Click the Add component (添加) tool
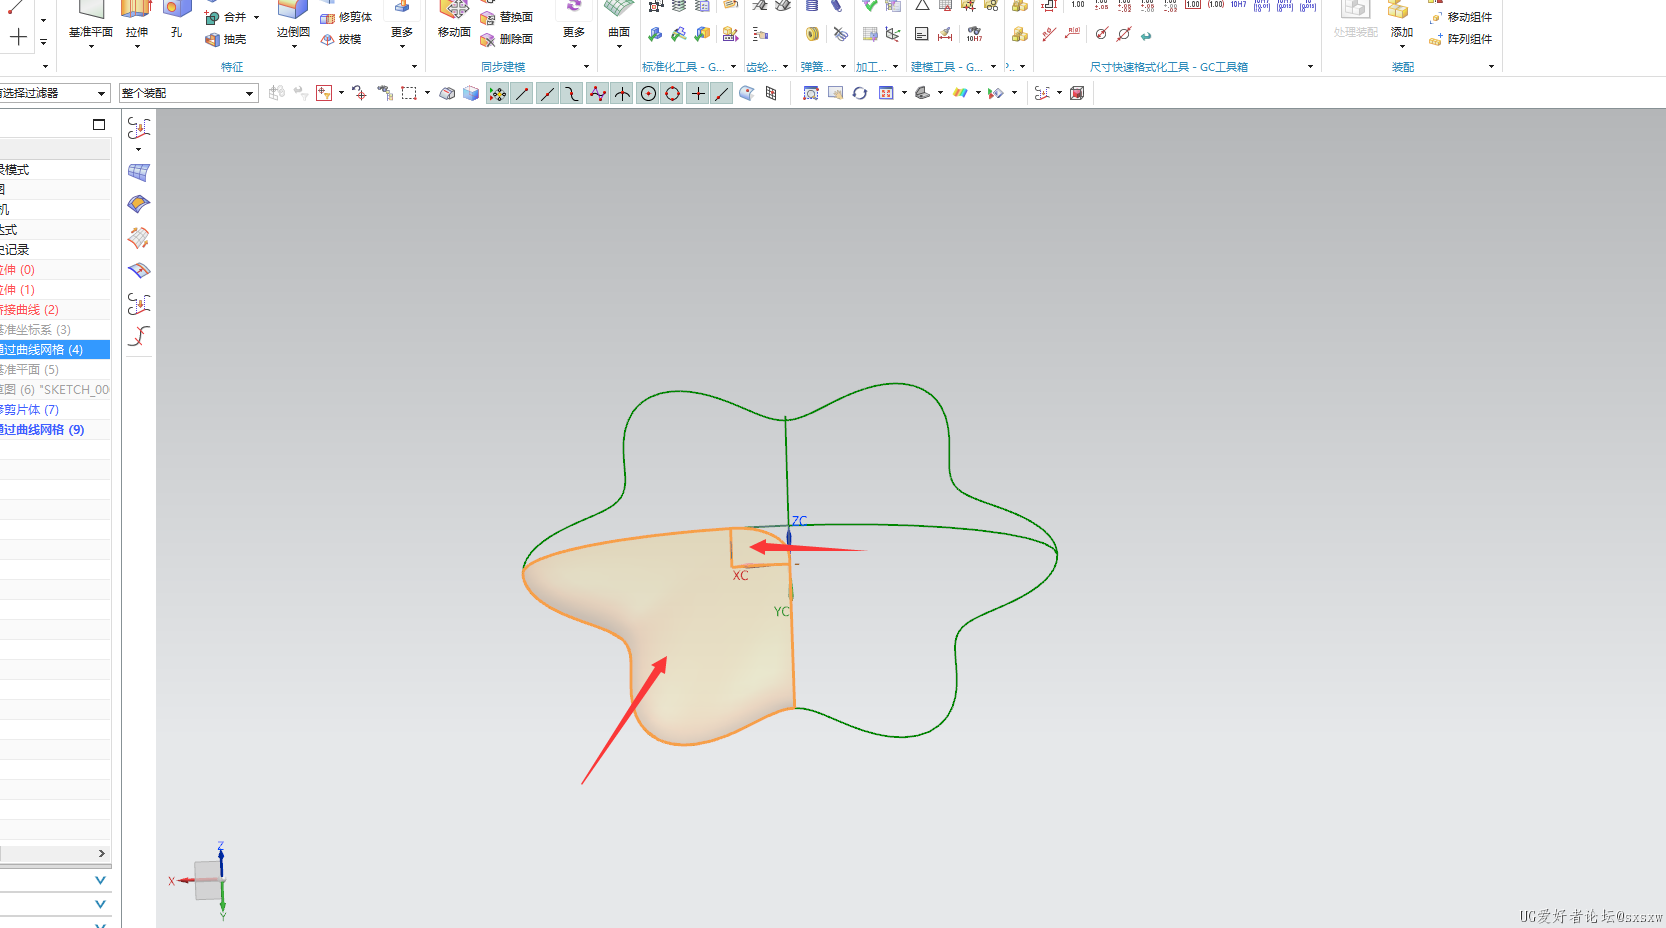 (x=1401, y=22)
